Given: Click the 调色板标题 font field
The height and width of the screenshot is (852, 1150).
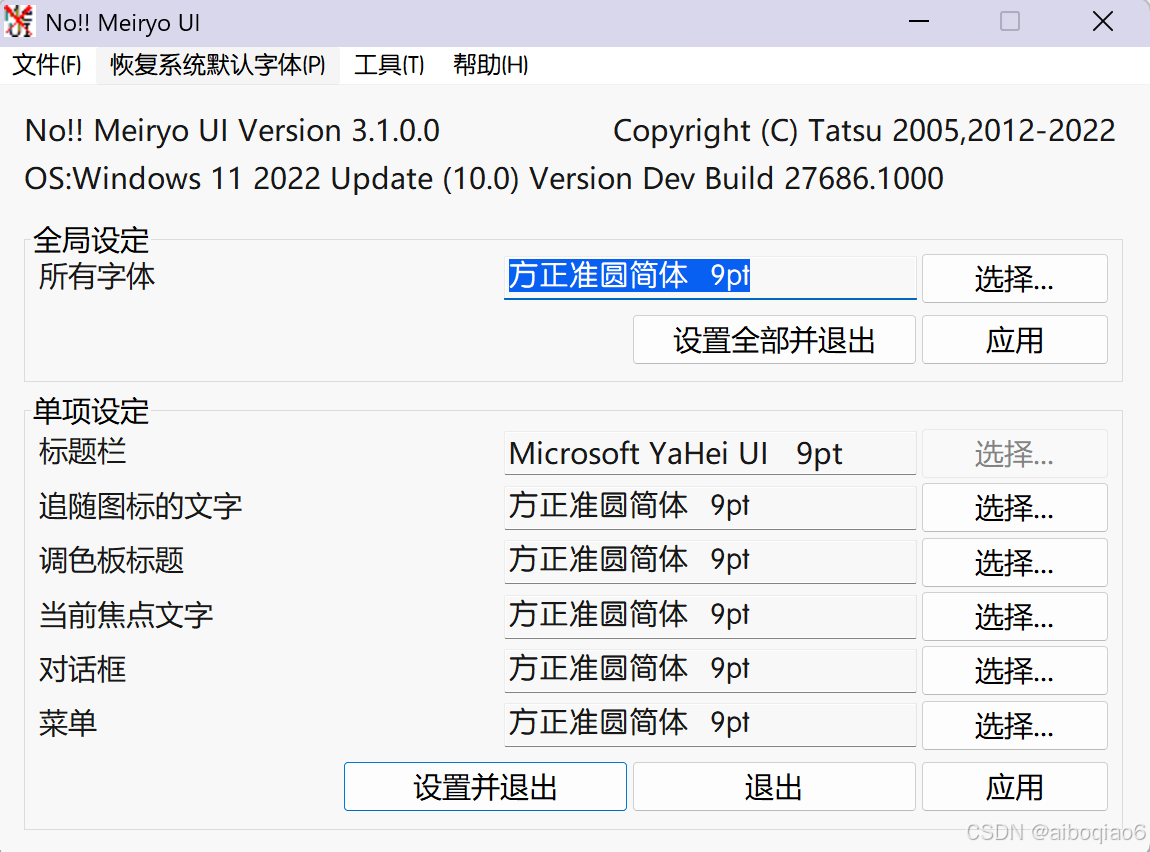Looking at the screenshot, I should pyautogui.click(x=710, y=562).
